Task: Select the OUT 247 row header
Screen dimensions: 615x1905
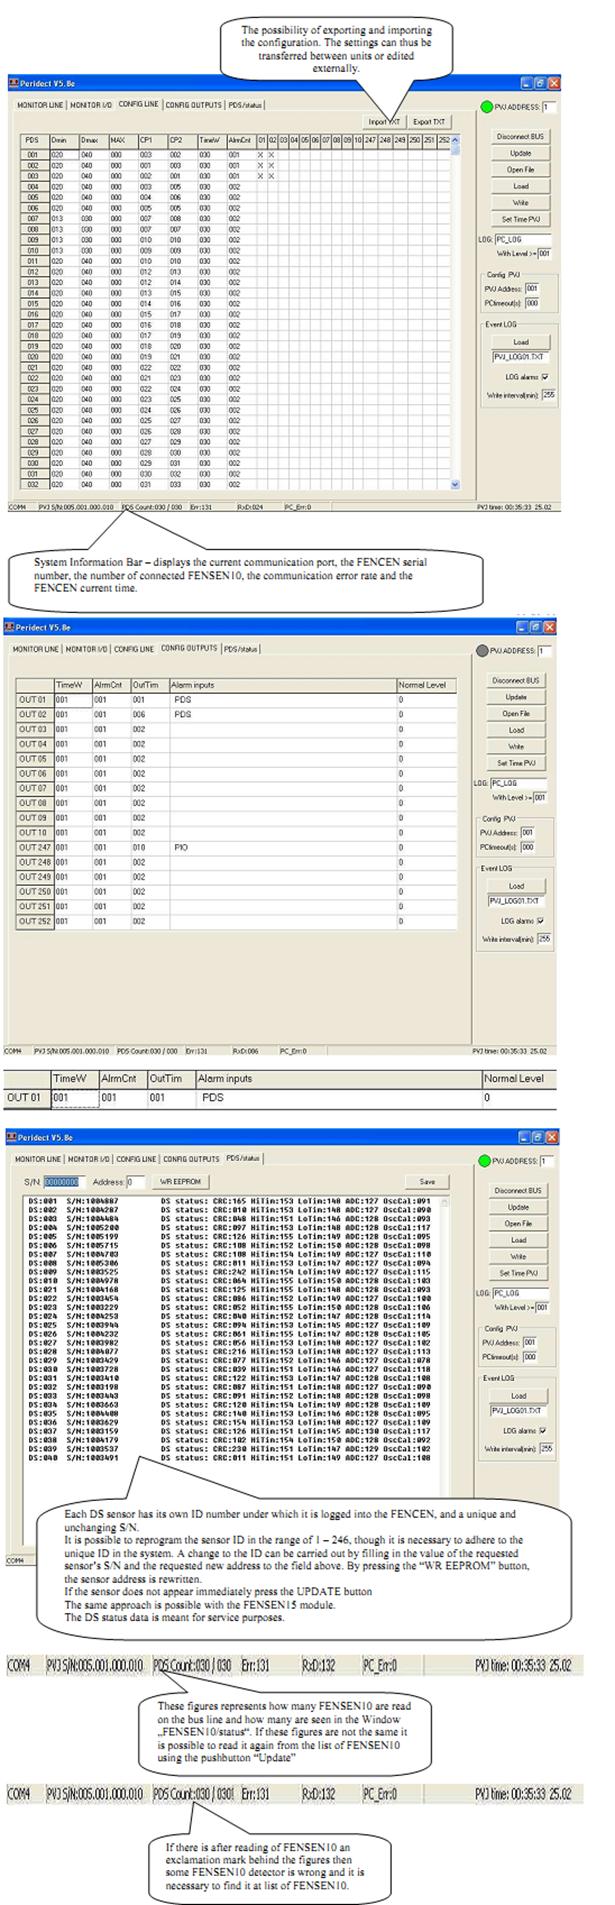Action: click(x=33, y=847)
